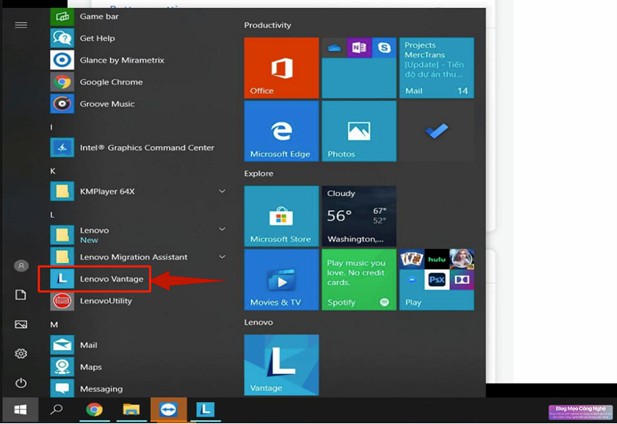Viewport: 617px width, 424px height.
Task: Click the letter M section header
Action: (x=54, y=324)
